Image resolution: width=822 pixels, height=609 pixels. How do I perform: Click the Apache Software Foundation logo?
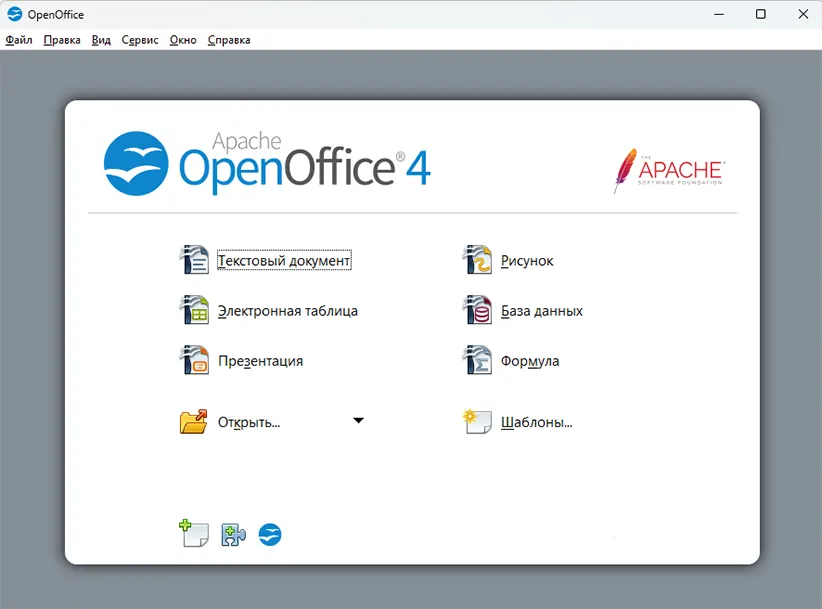tap(668, 171)
